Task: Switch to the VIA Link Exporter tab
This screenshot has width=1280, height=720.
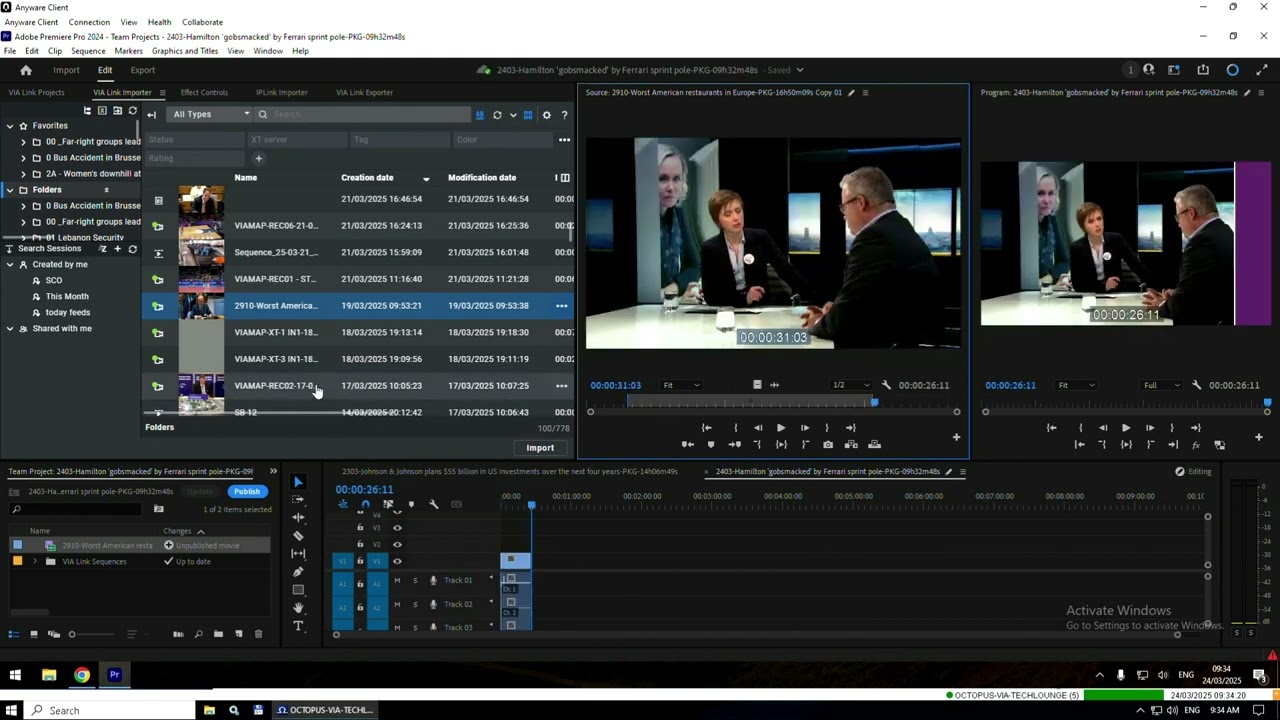Action: click(364, 92)
